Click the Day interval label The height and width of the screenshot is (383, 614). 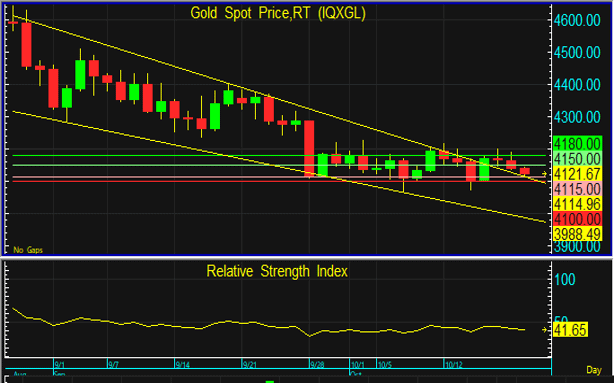coord(594,370)
